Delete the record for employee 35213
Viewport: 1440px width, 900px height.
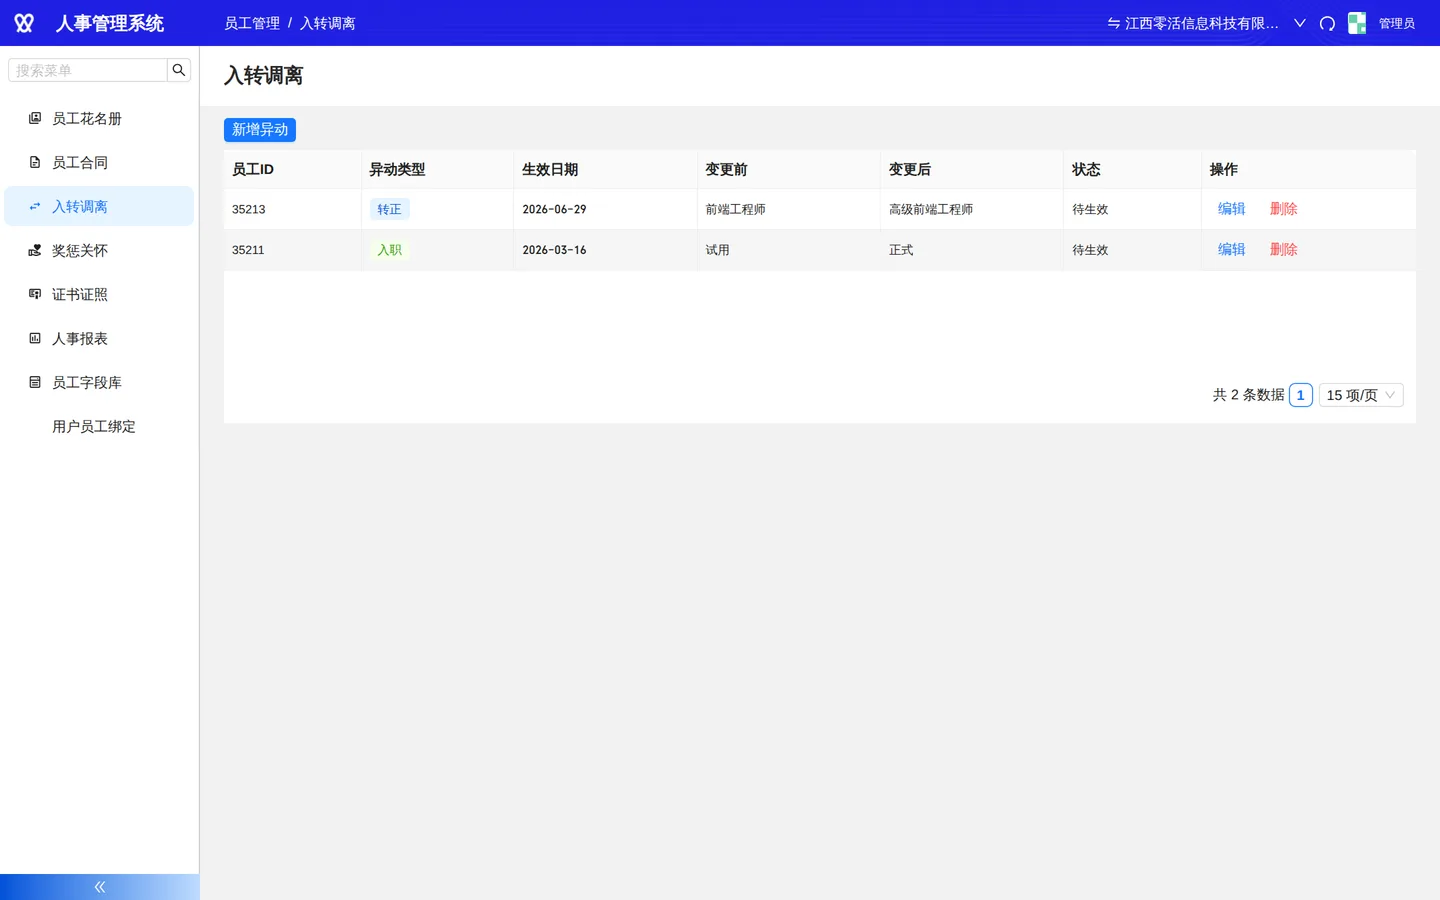tap(1283, 209)
